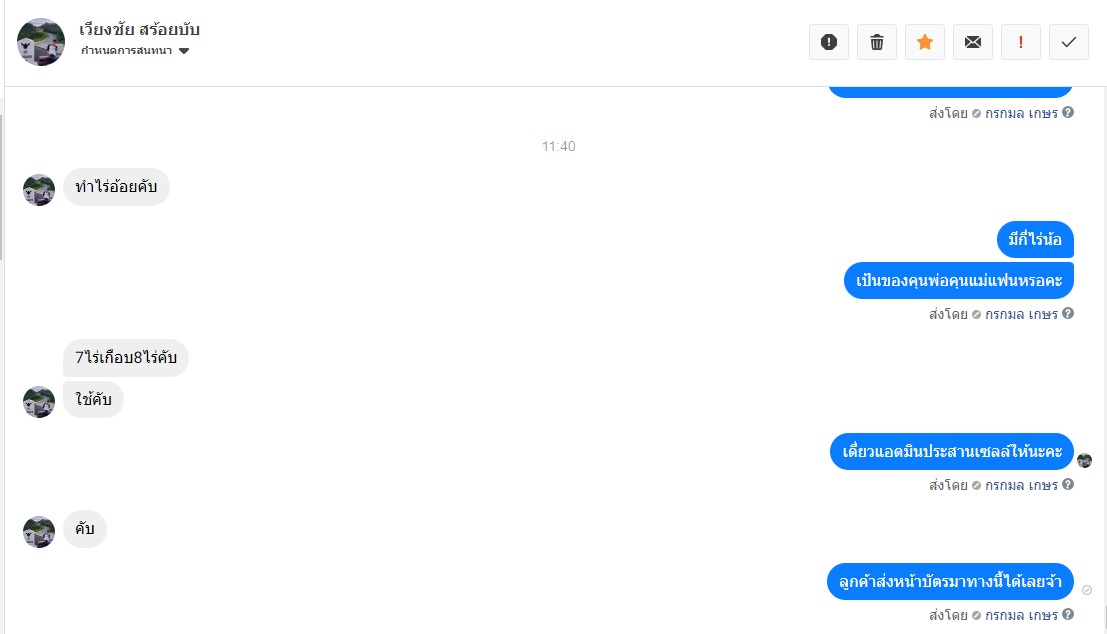The width and height of the screenshot is (1107, 634).
Task: Flag conversation with red exclamation icon
Action: [1021, 42]
